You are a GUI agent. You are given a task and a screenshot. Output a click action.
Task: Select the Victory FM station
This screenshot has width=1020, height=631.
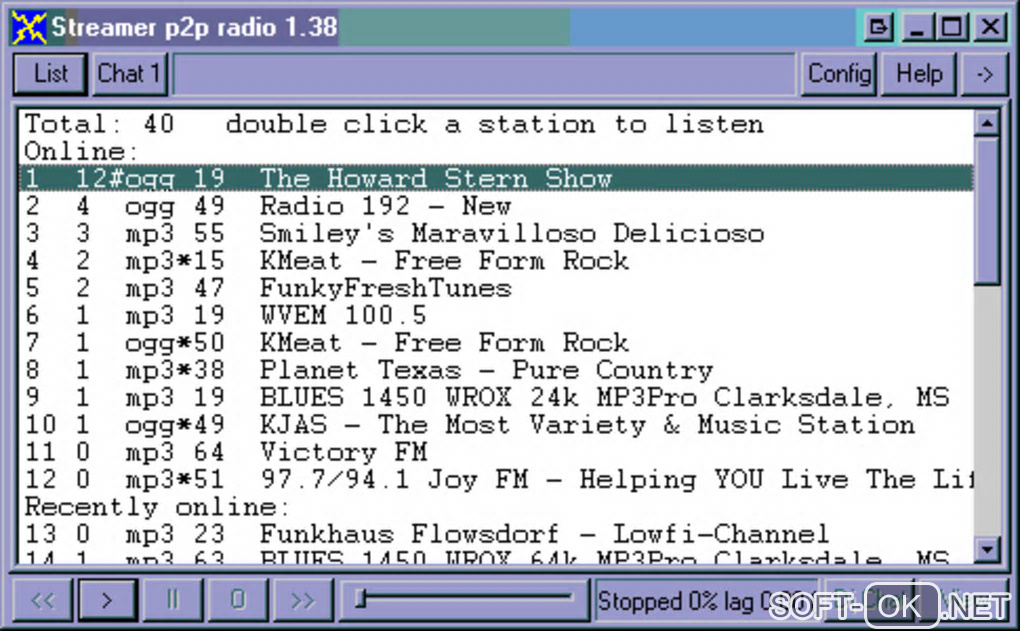pos(496,452)
